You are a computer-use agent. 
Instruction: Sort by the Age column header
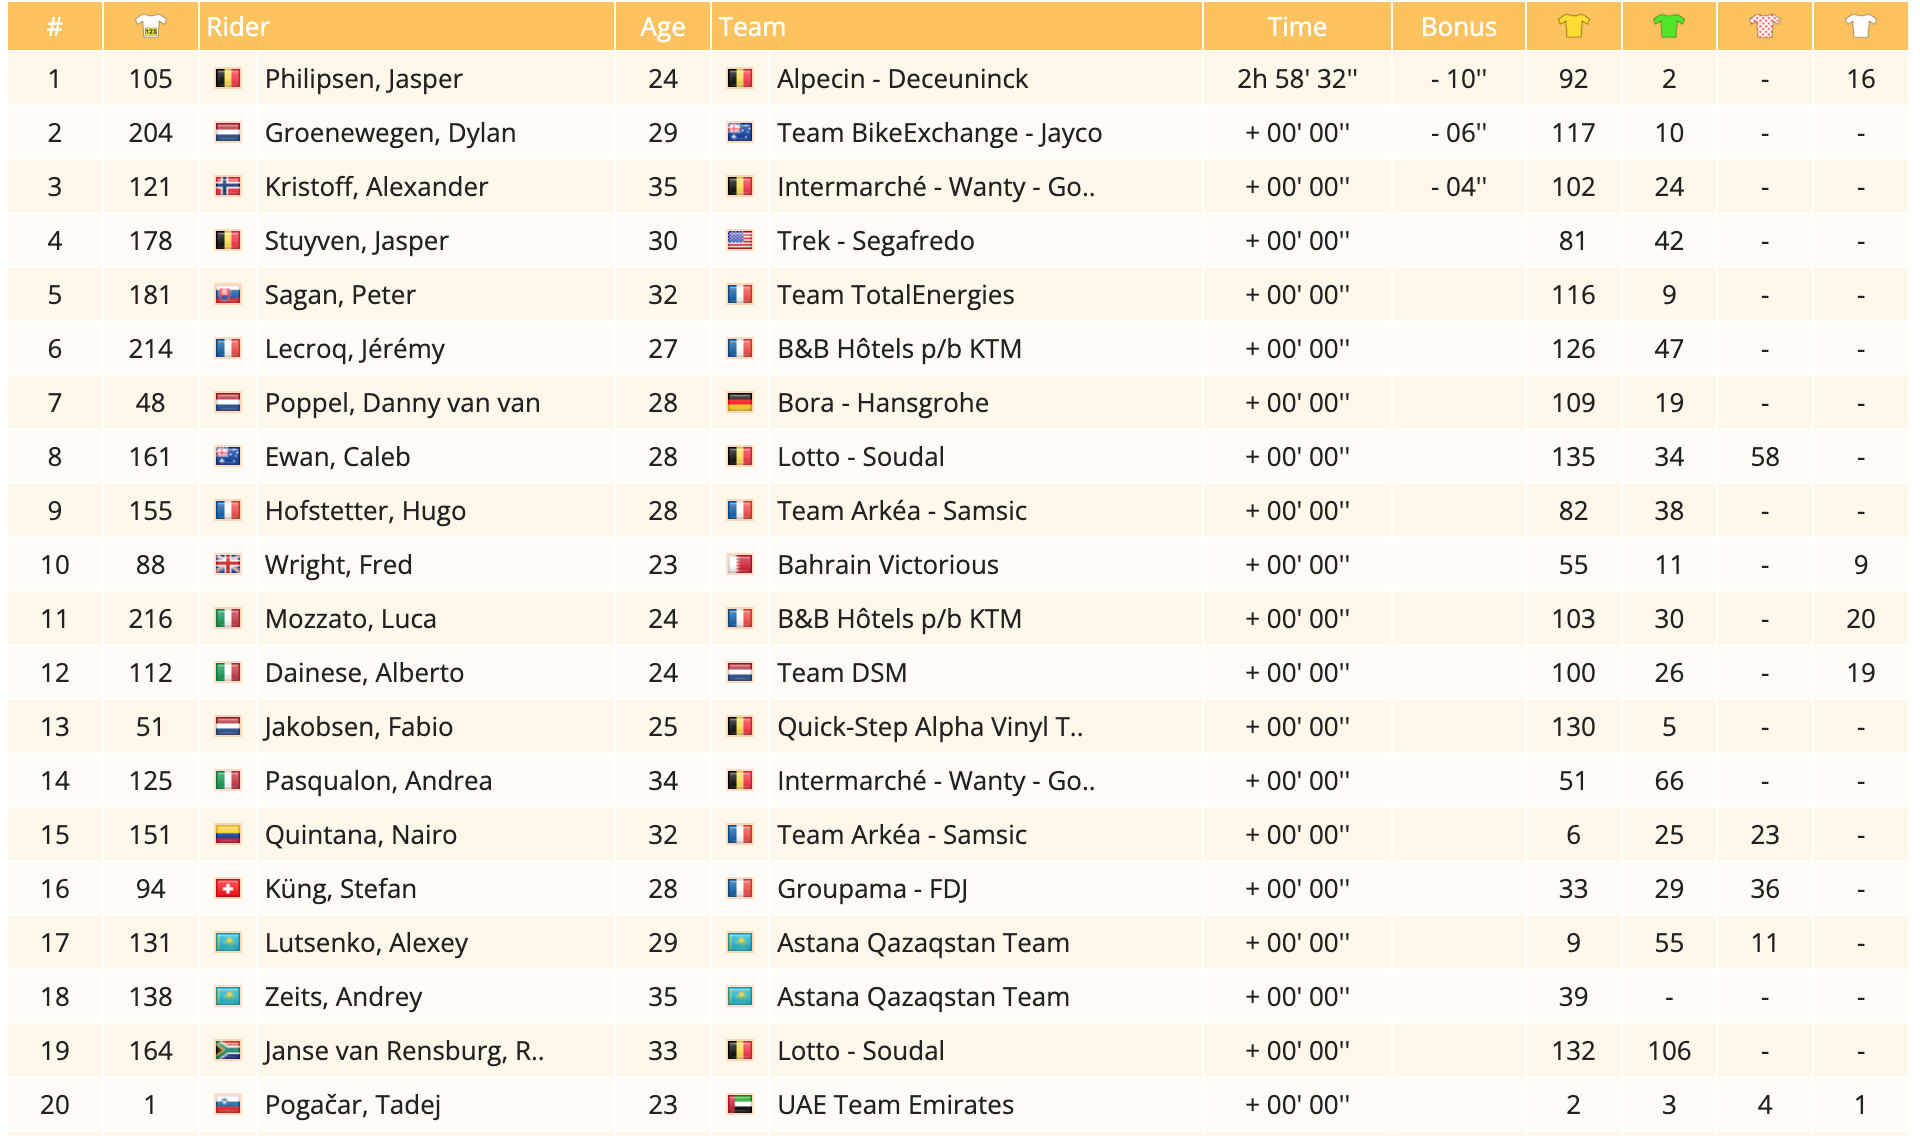tap(662, 27)
